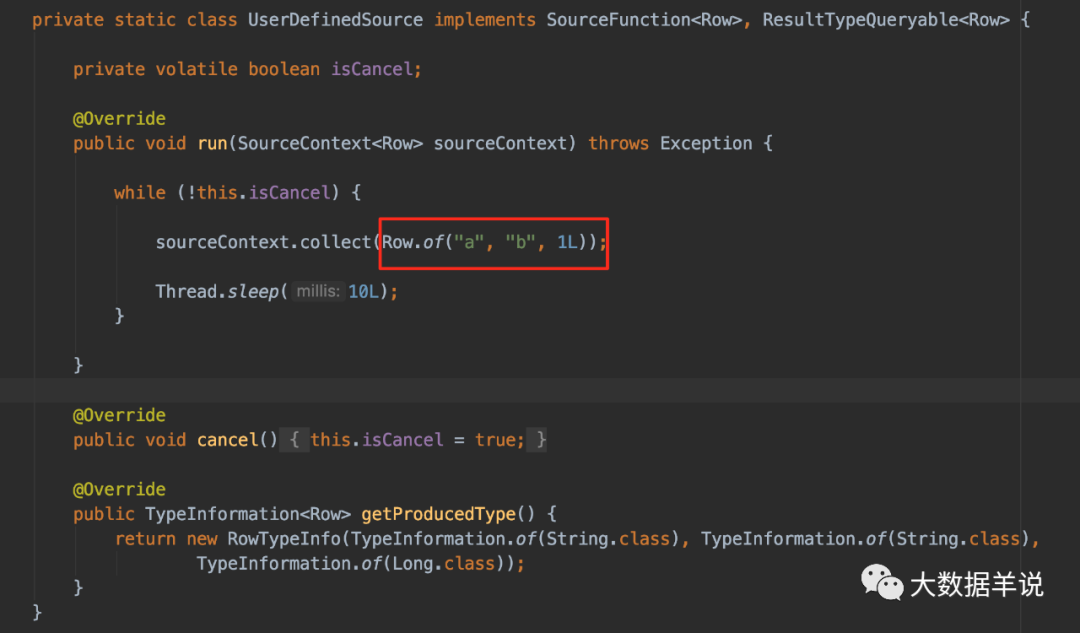Click Long.class argument
This screenshot has height=633, width=1080.
pos(444,563)
